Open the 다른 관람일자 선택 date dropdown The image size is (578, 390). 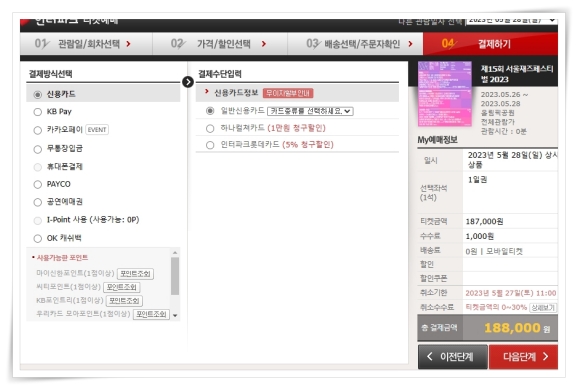[x=512, y=21]
